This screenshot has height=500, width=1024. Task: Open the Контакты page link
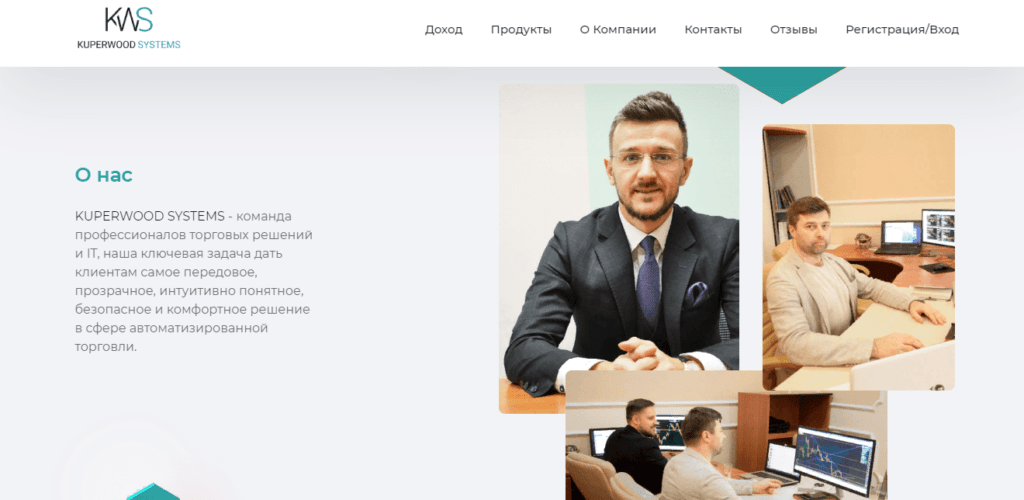(x=712, y=29)
